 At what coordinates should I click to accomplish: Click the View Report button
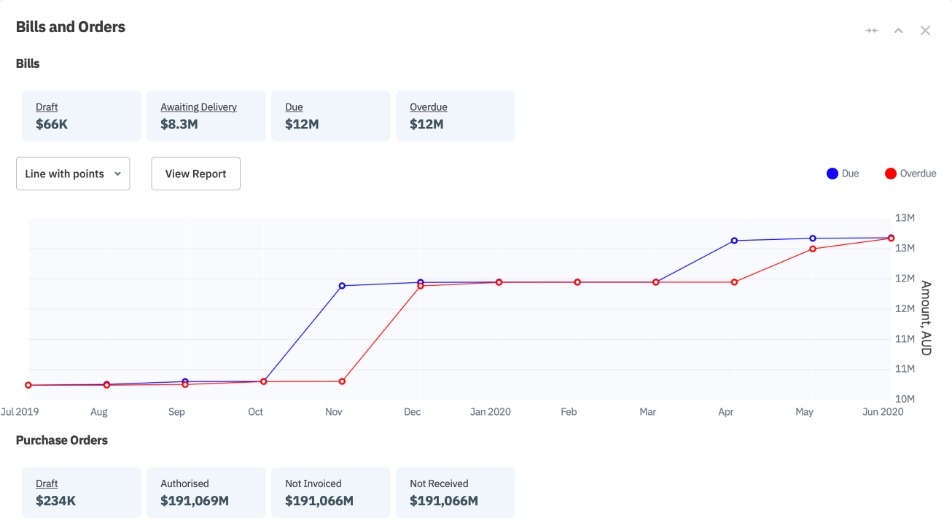click(196, 174)
